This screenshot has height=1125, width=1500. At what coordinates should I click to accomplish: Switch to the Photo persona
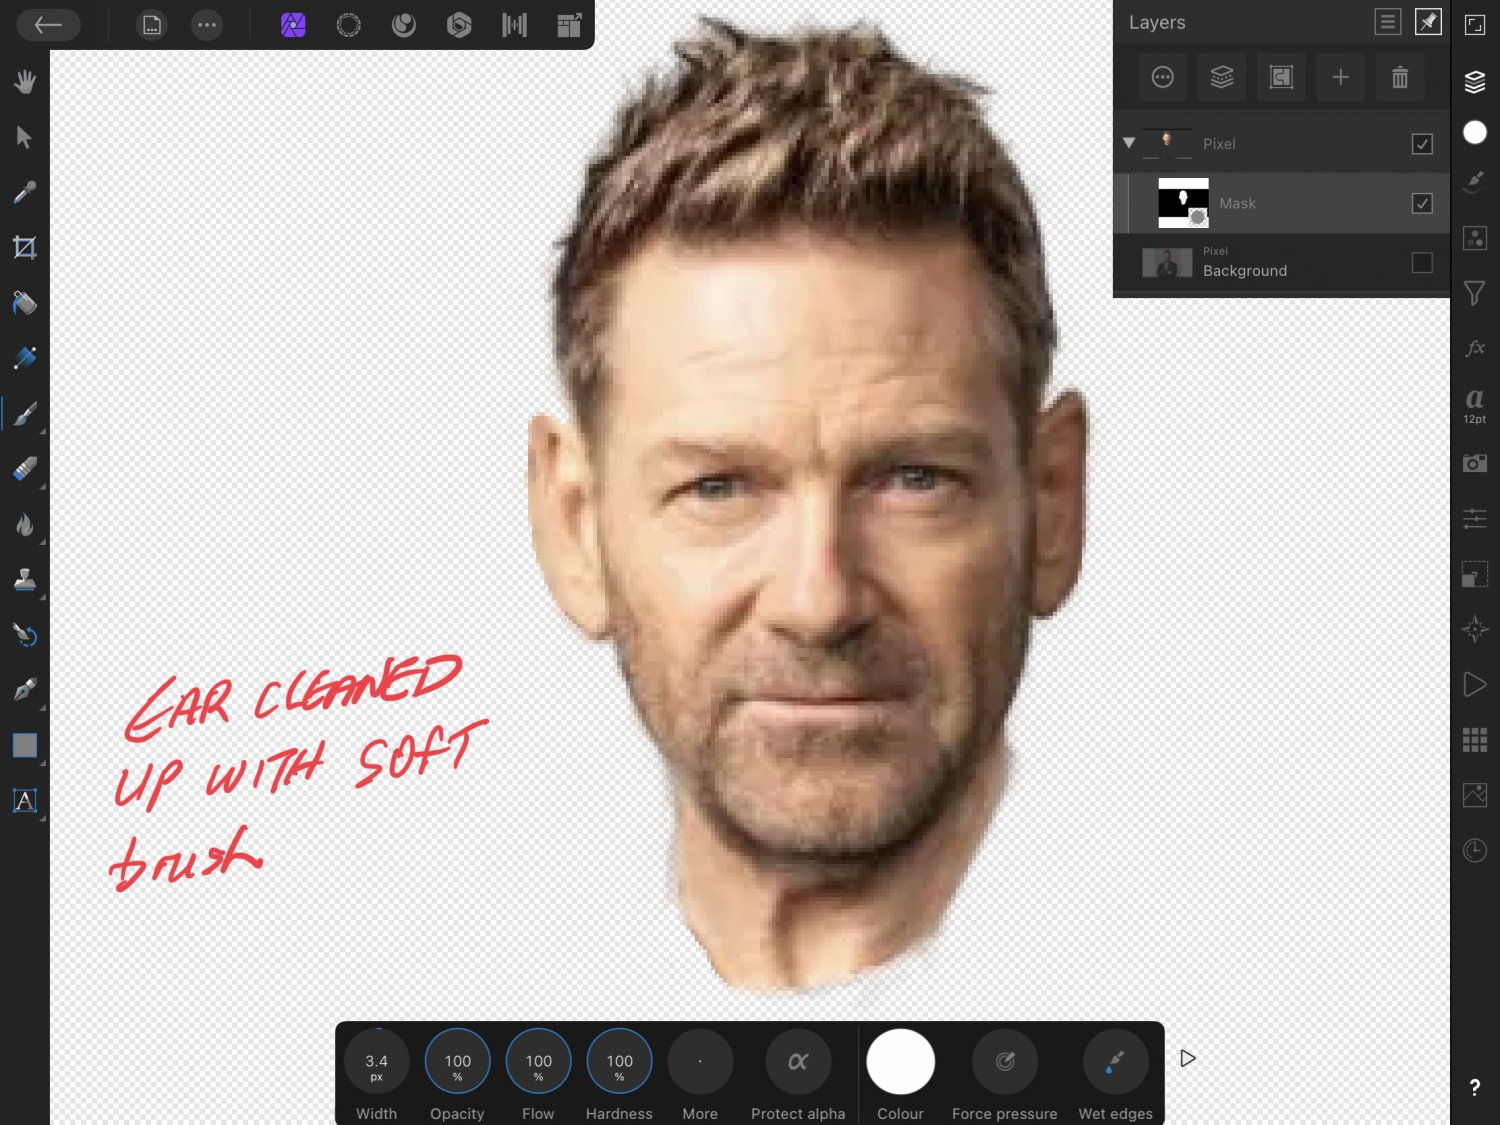click(293, 25)
